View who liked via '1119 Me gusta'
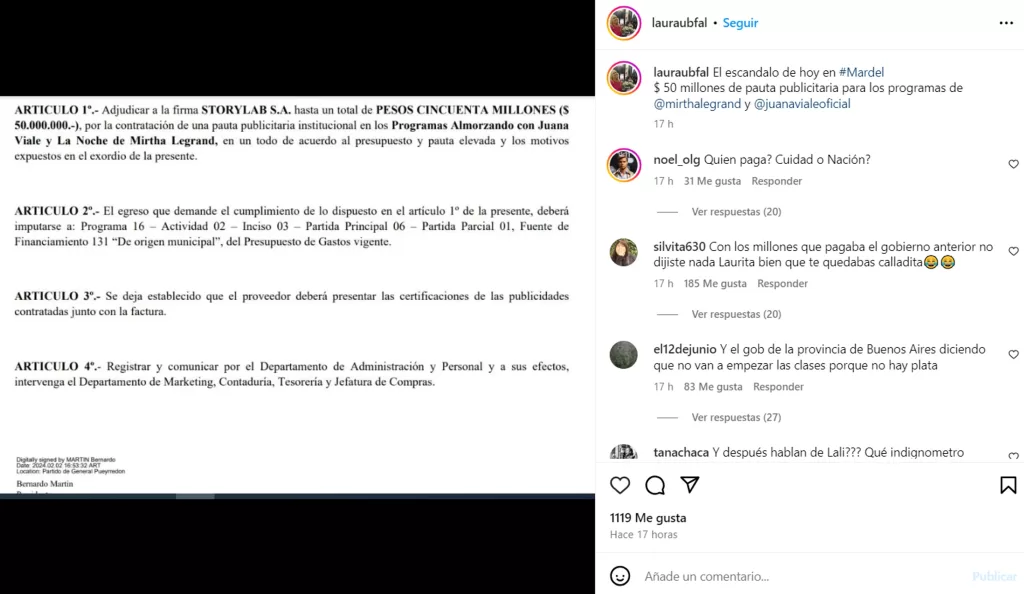The width and height of the screenshot is (1024, 594). (x=648, y=518)
